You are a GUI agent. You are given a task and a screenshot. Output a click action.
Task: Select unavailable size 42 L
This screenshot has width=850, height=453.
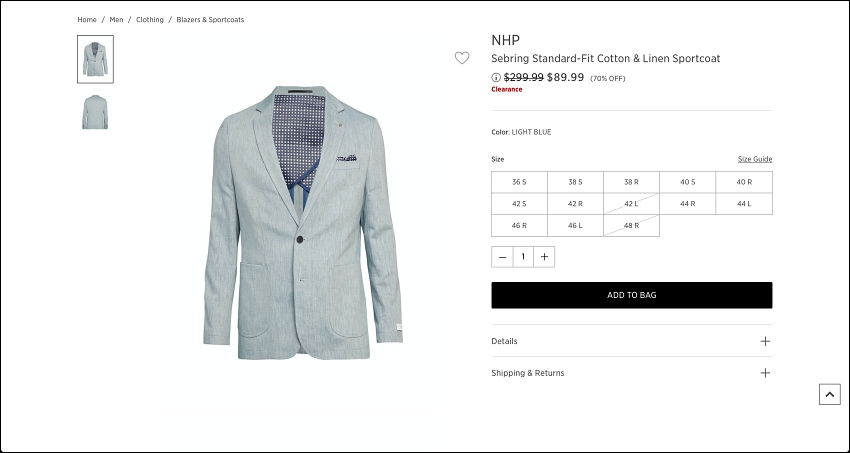pos(632,204)
